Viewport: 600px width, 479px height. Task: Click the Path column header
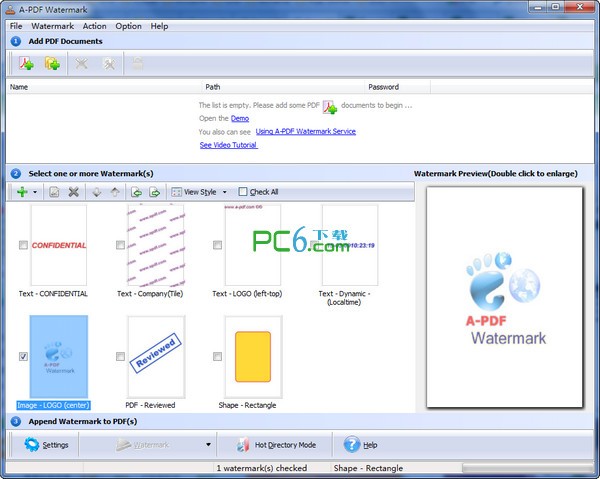click(283, 87)
